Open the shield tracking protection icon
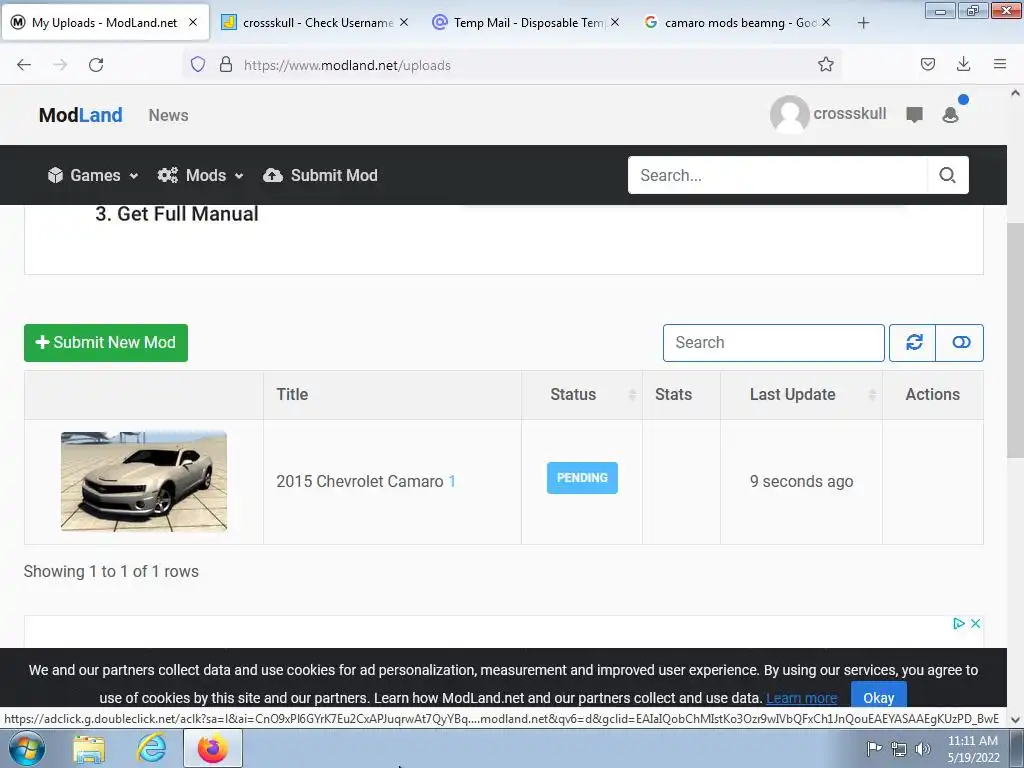1024x768 pixels. tap(198, 64)
